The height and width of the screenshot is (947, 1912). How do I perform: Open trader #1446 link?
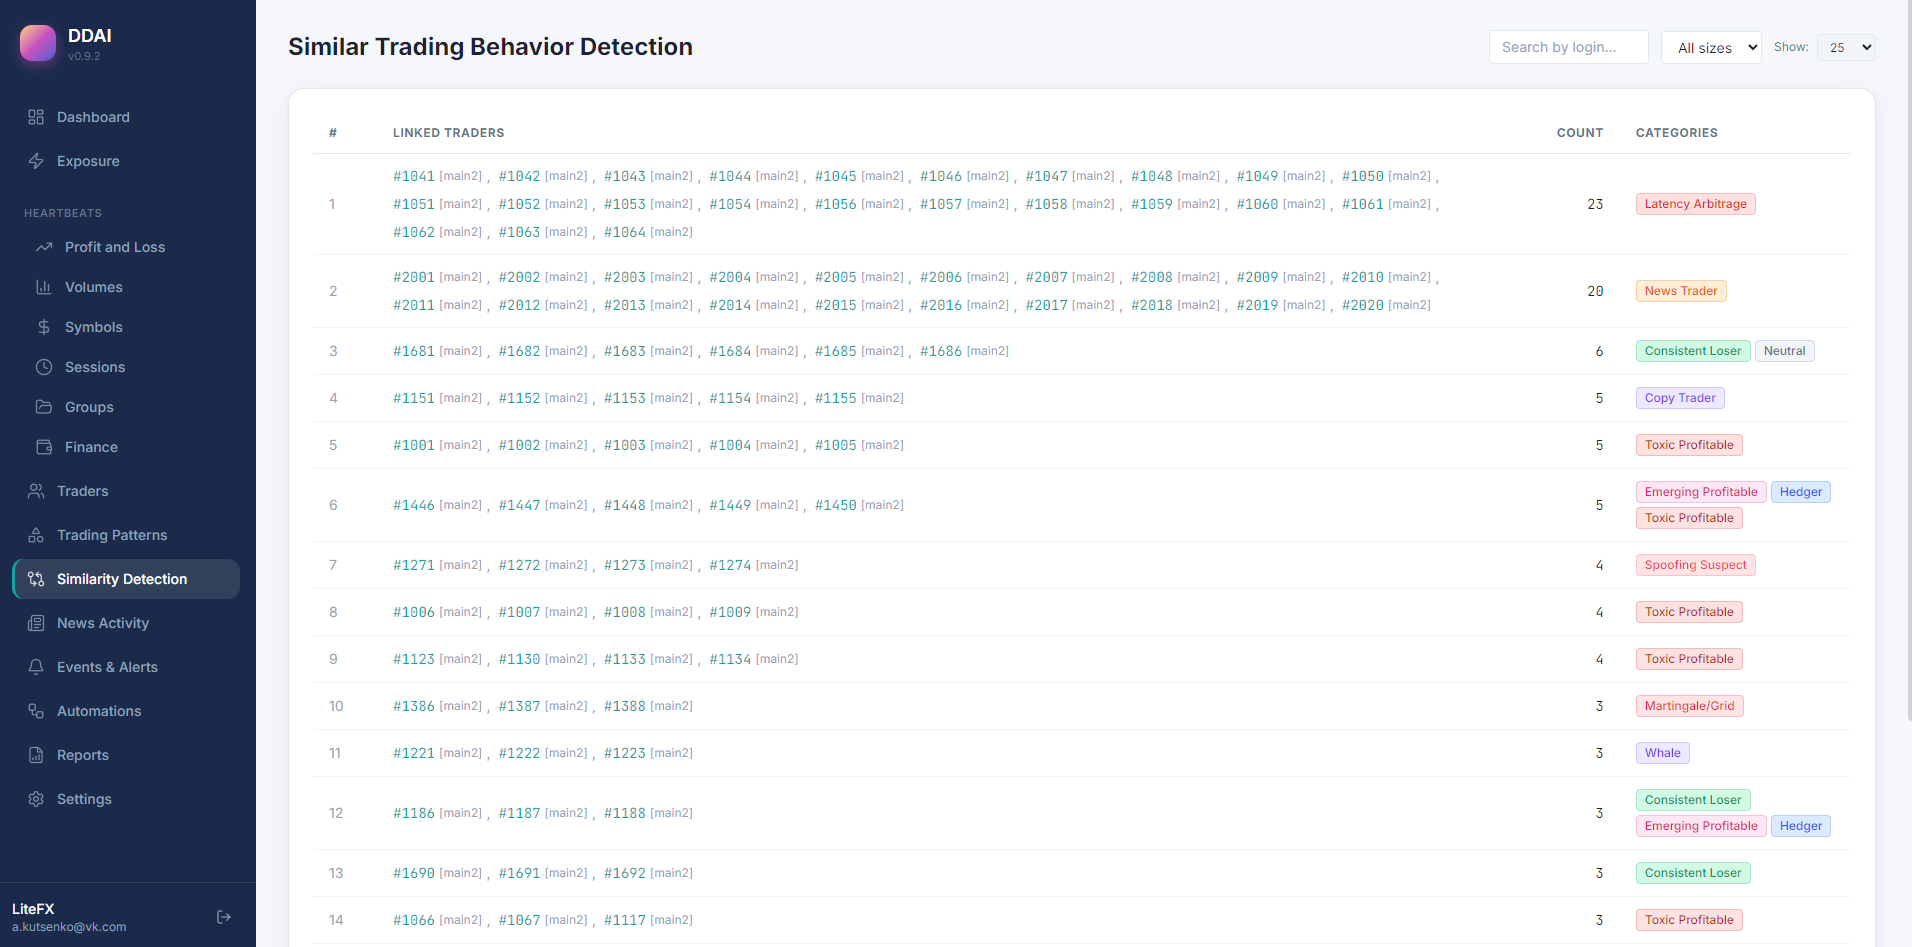click(x=413, y=505)
